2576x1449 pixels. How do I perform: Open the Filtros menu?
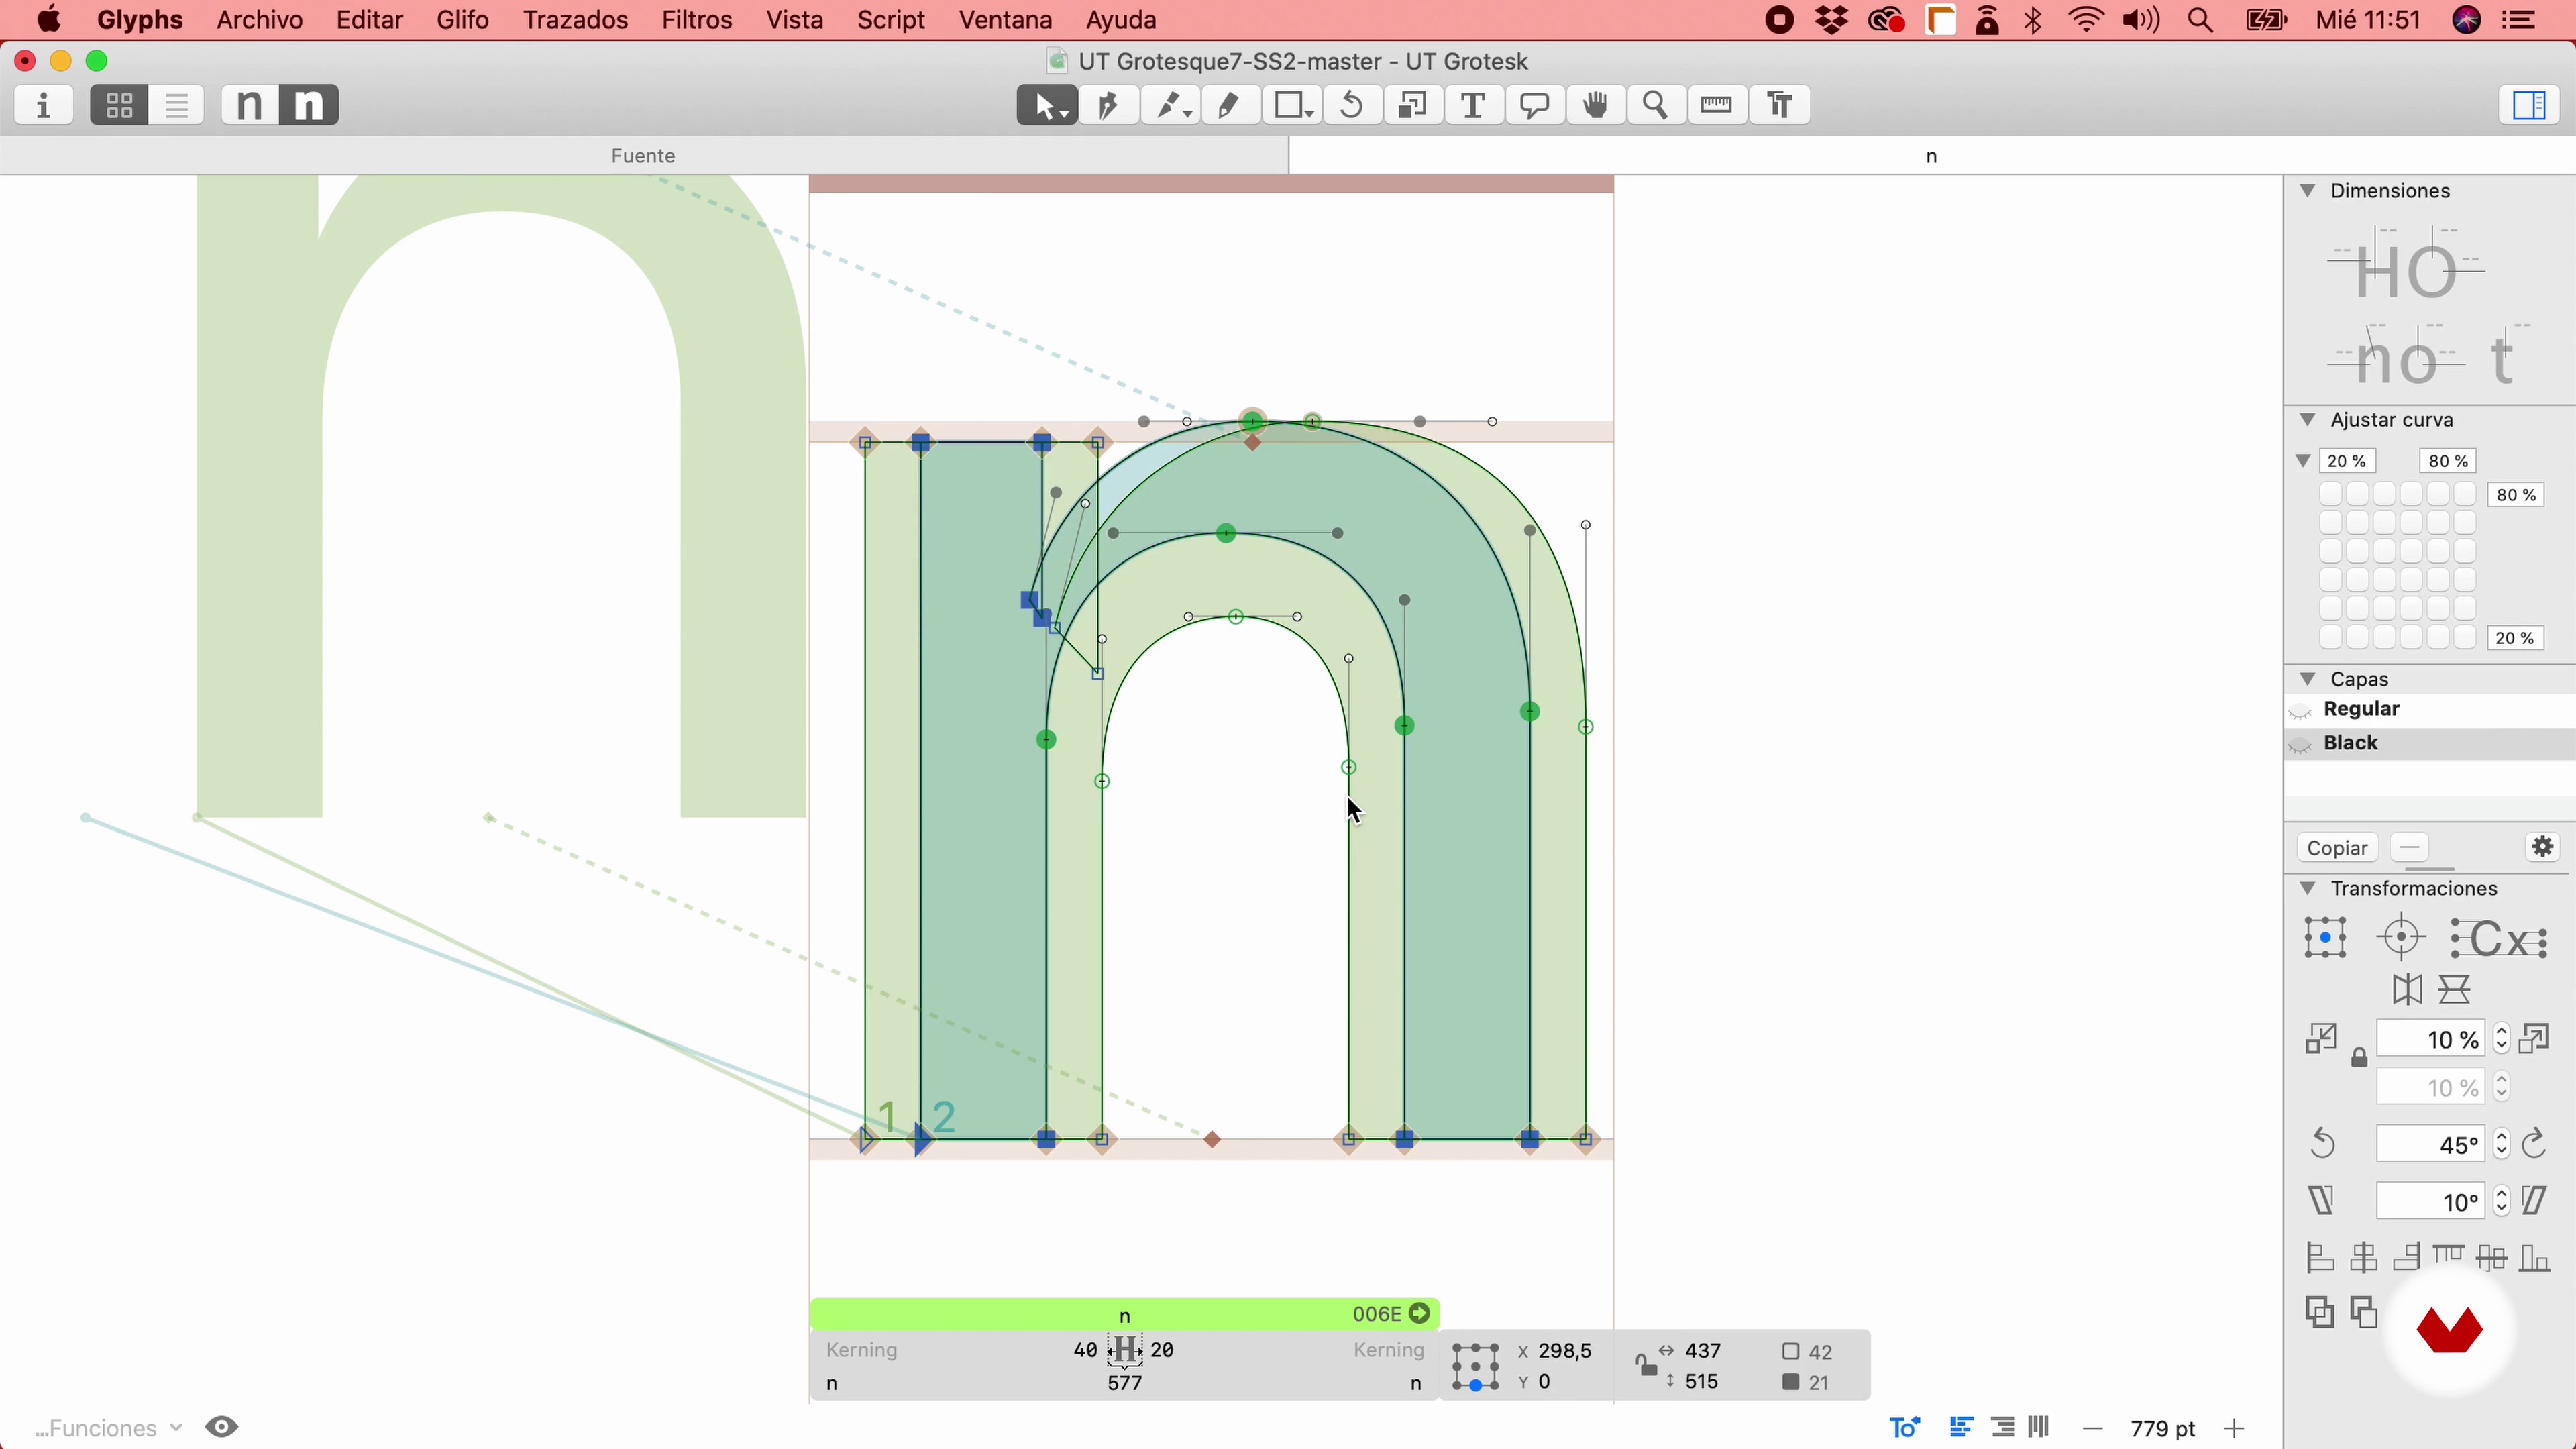click(x=697, y=20)
